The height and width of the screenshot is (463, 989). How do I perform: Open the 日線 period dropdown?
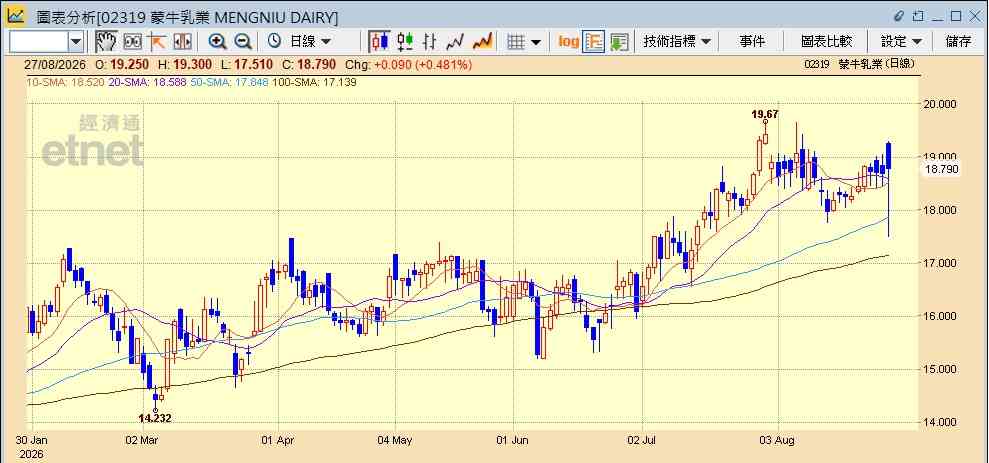point(310,42)
